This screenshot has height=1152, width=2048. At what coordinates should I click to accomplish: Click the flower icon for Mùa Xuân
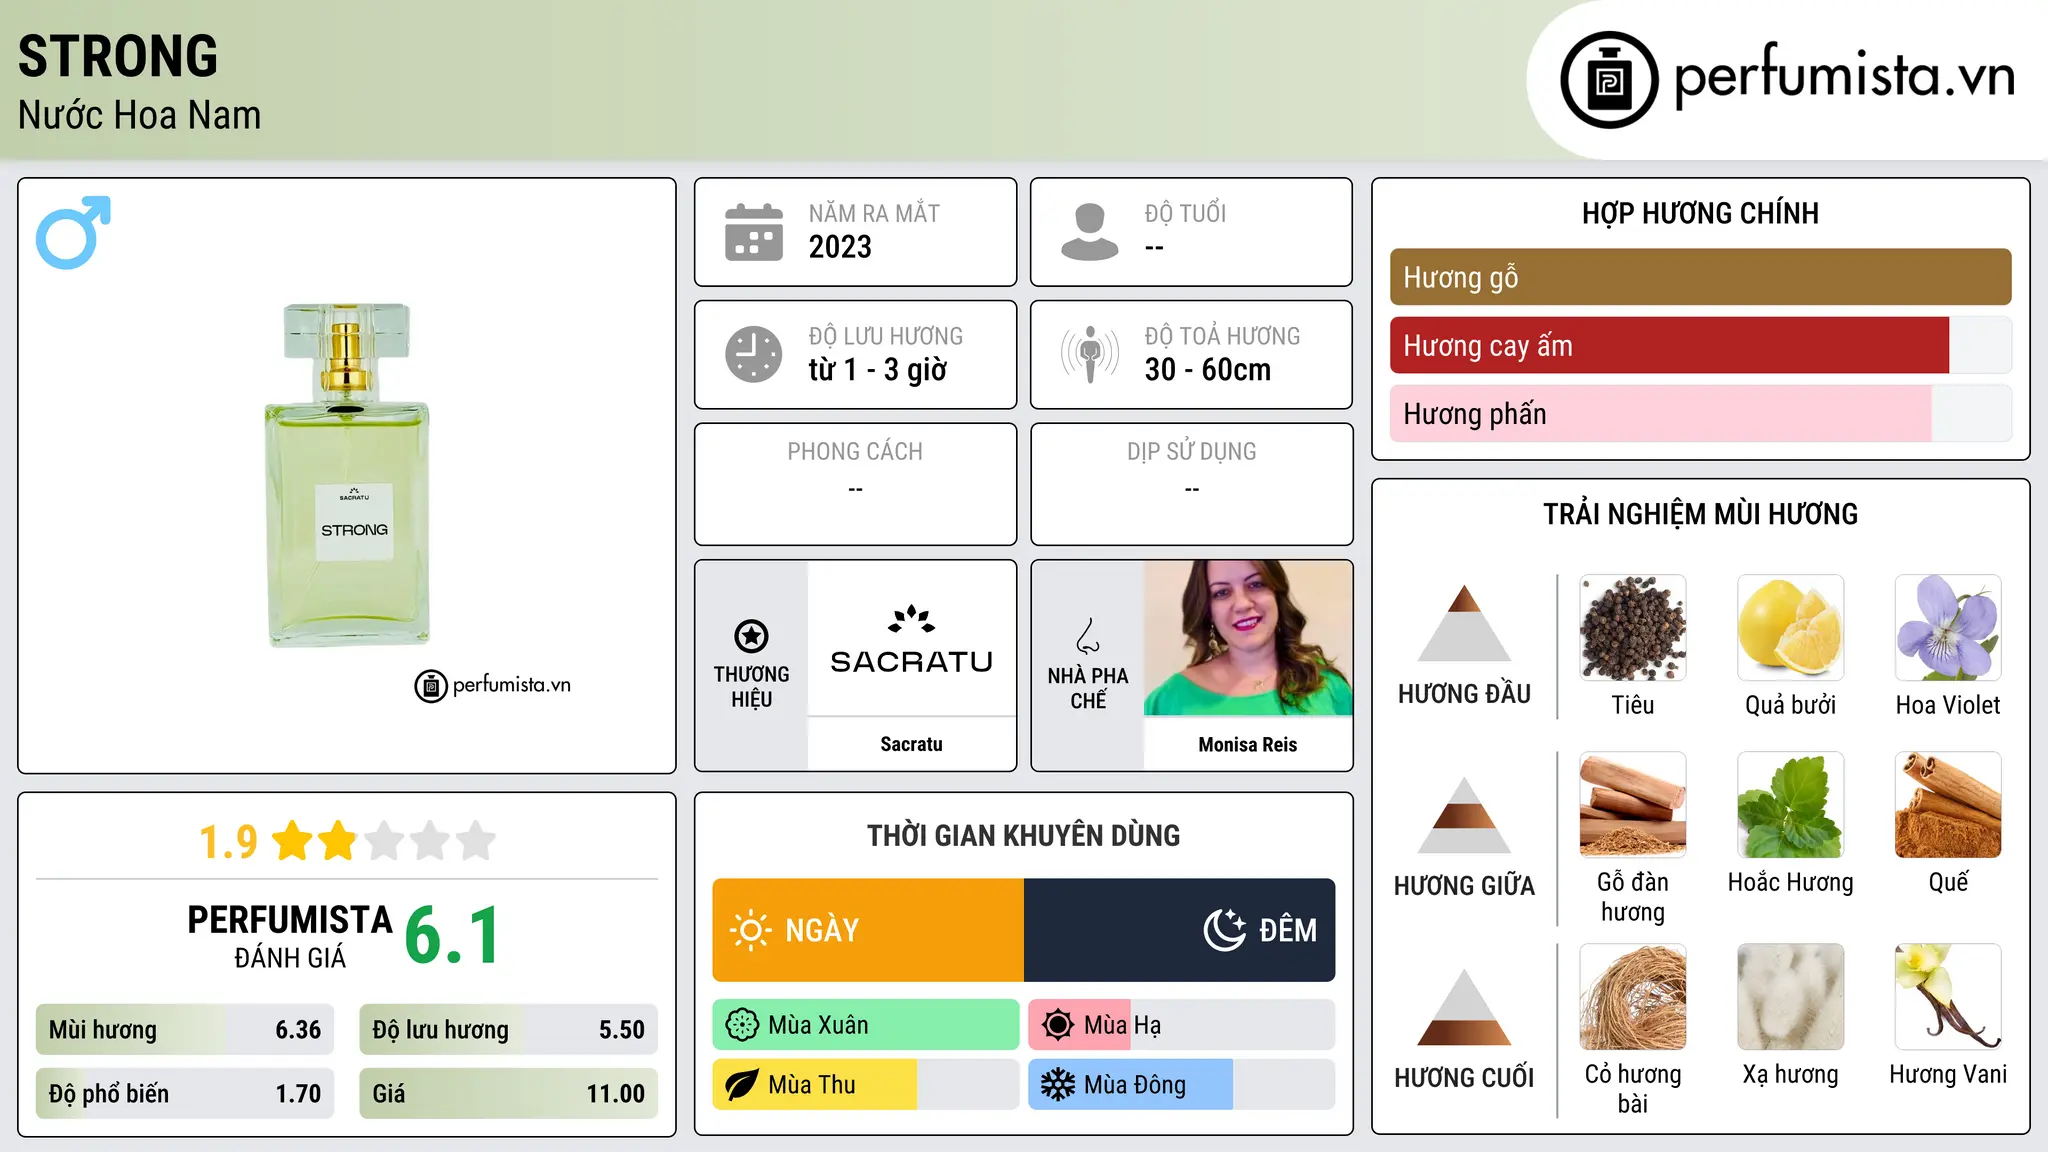[x=742, y=1025]
